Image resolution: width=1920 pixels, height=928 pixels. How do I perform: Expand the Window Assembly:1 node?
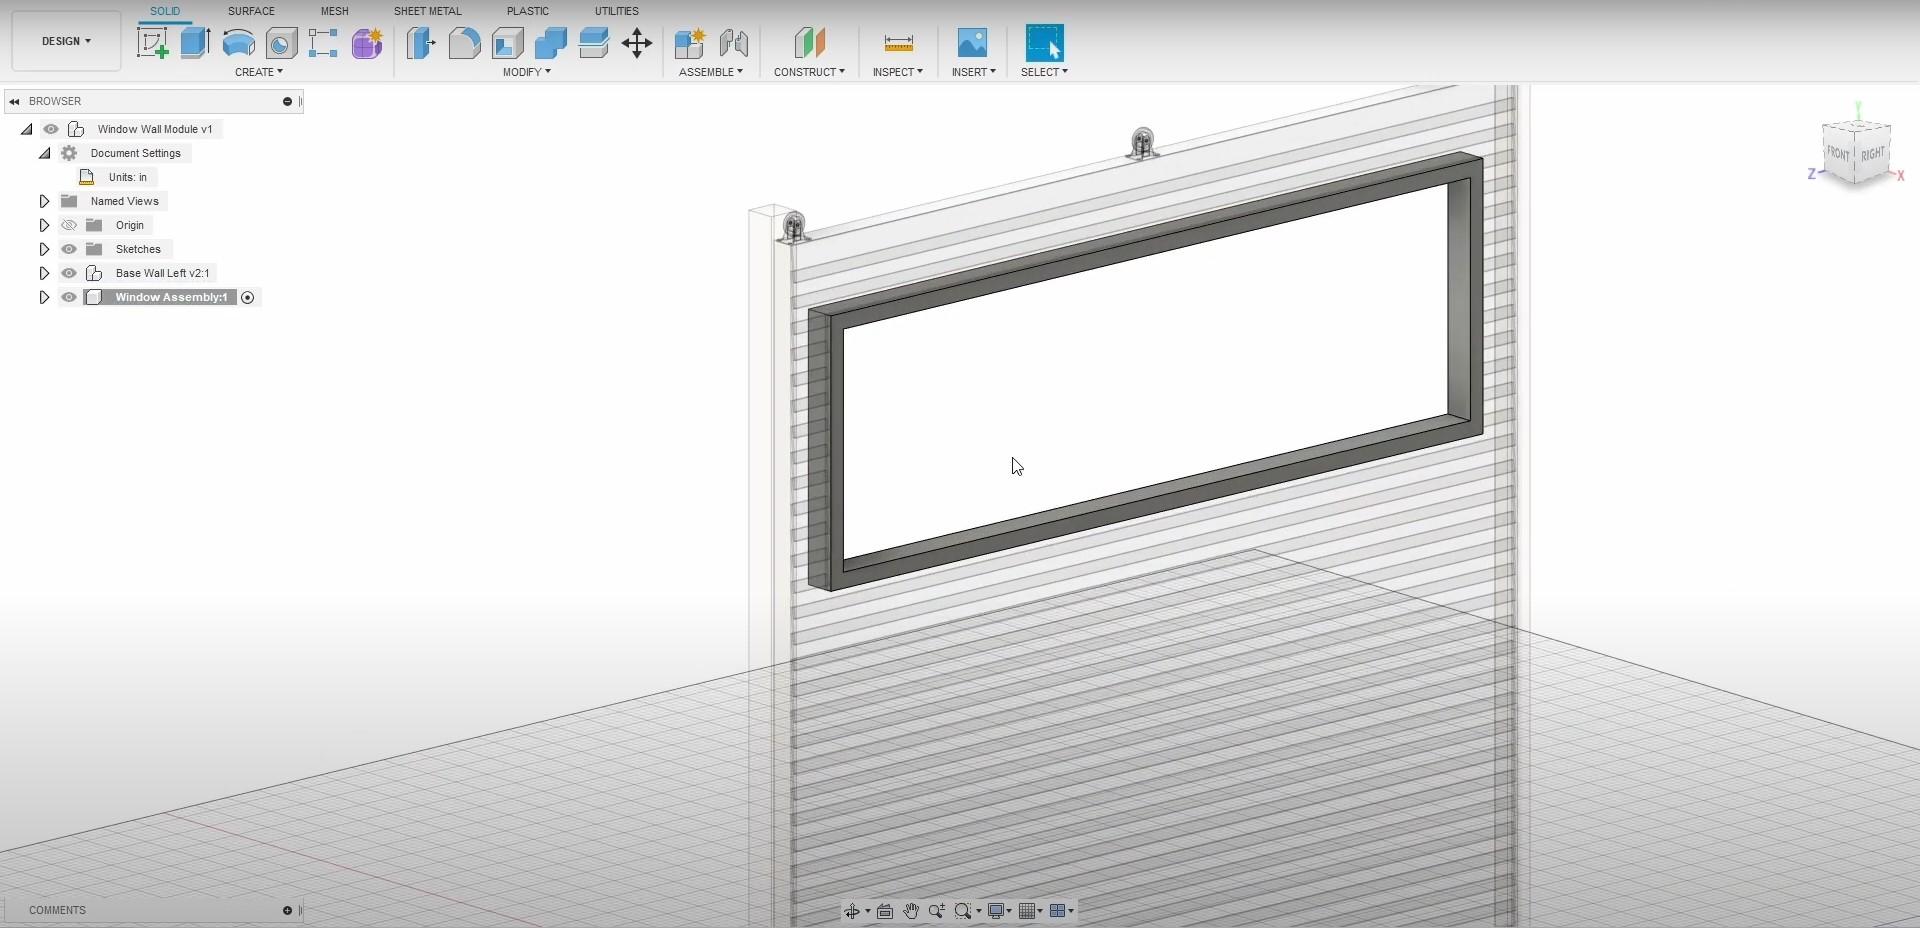[44, 297]
